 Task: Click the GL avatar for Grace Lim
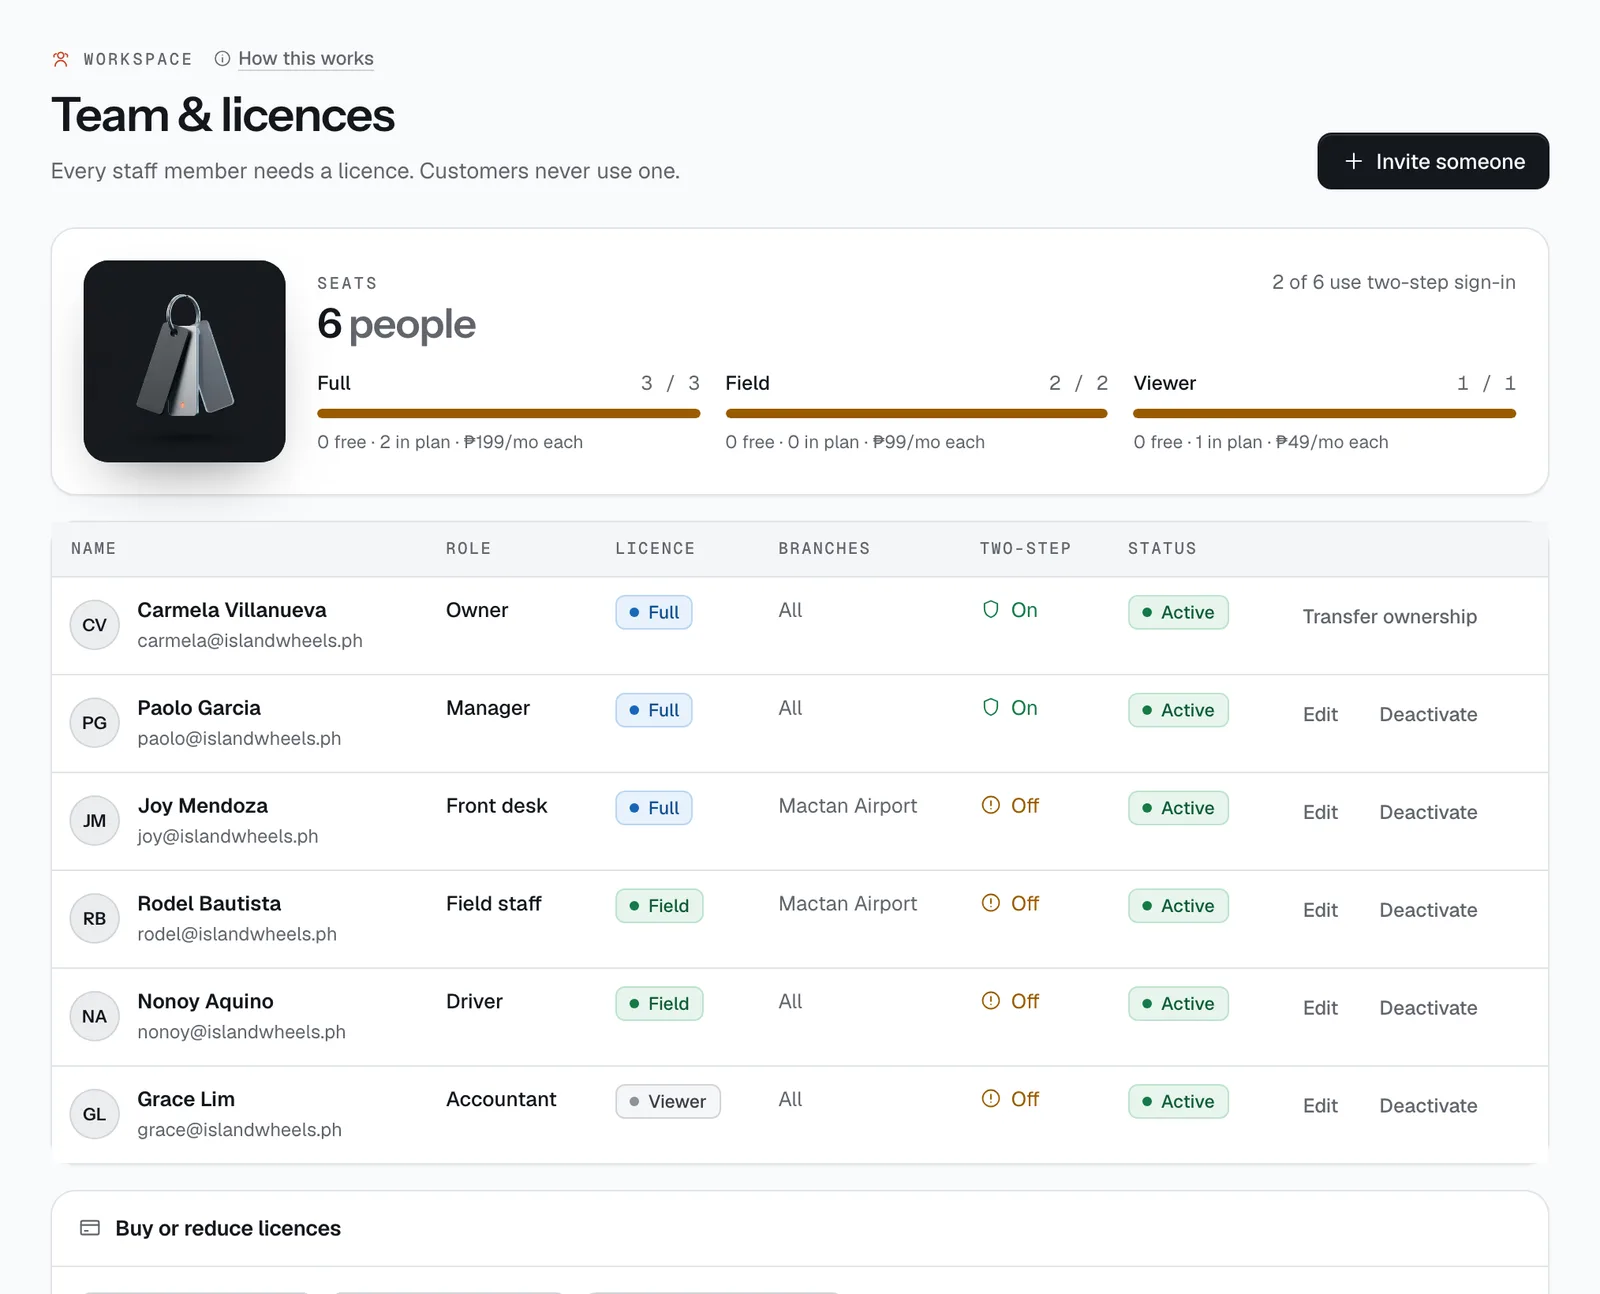click(x=95, y=1114)
